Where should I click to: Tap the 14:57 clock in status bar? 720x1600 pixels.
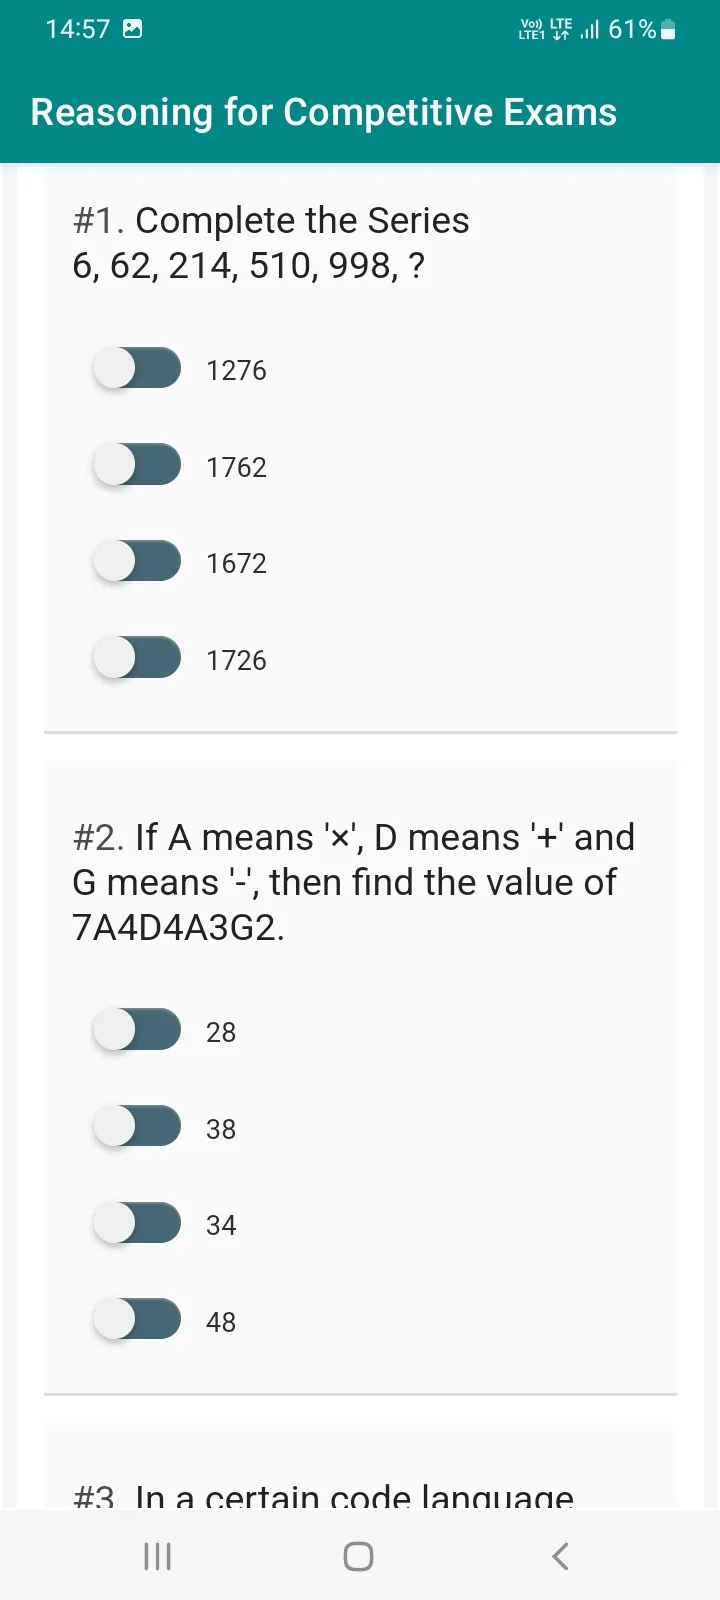(x=77, y=29)
